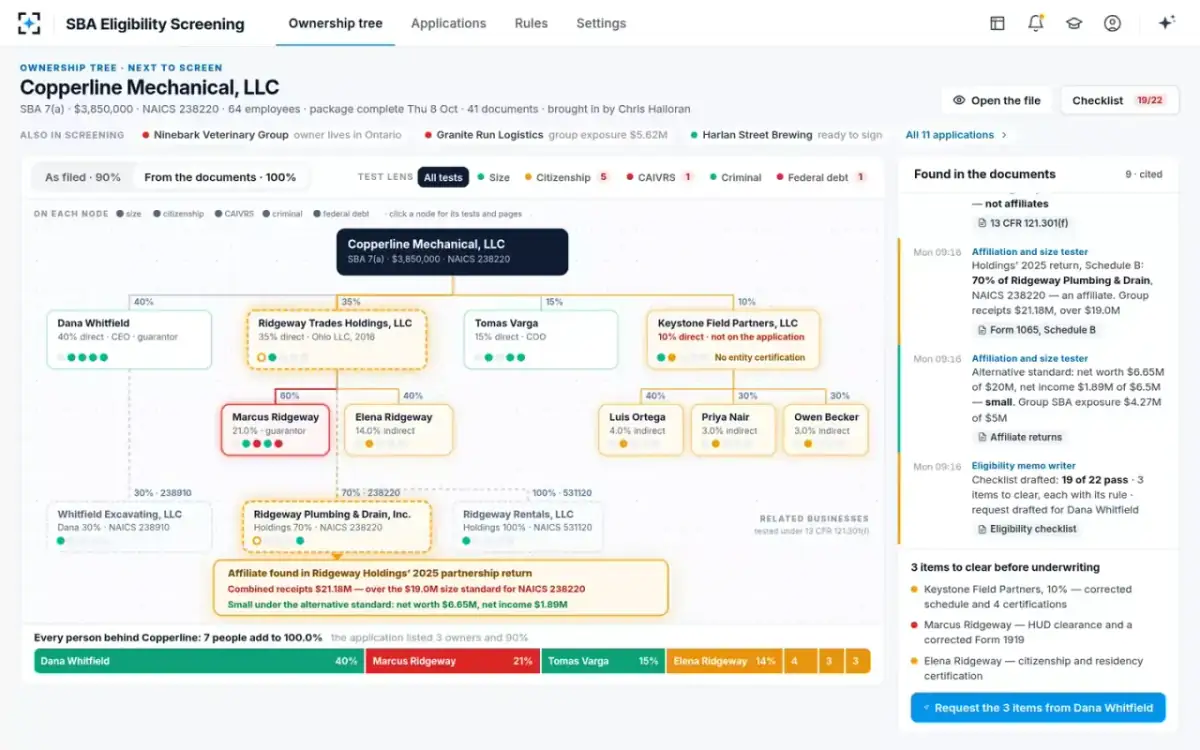The height and width of the screenshot is (750, 1200).
Task: Select the Ridgeway Rentals, LLC node
Action: tap(528, 527)
